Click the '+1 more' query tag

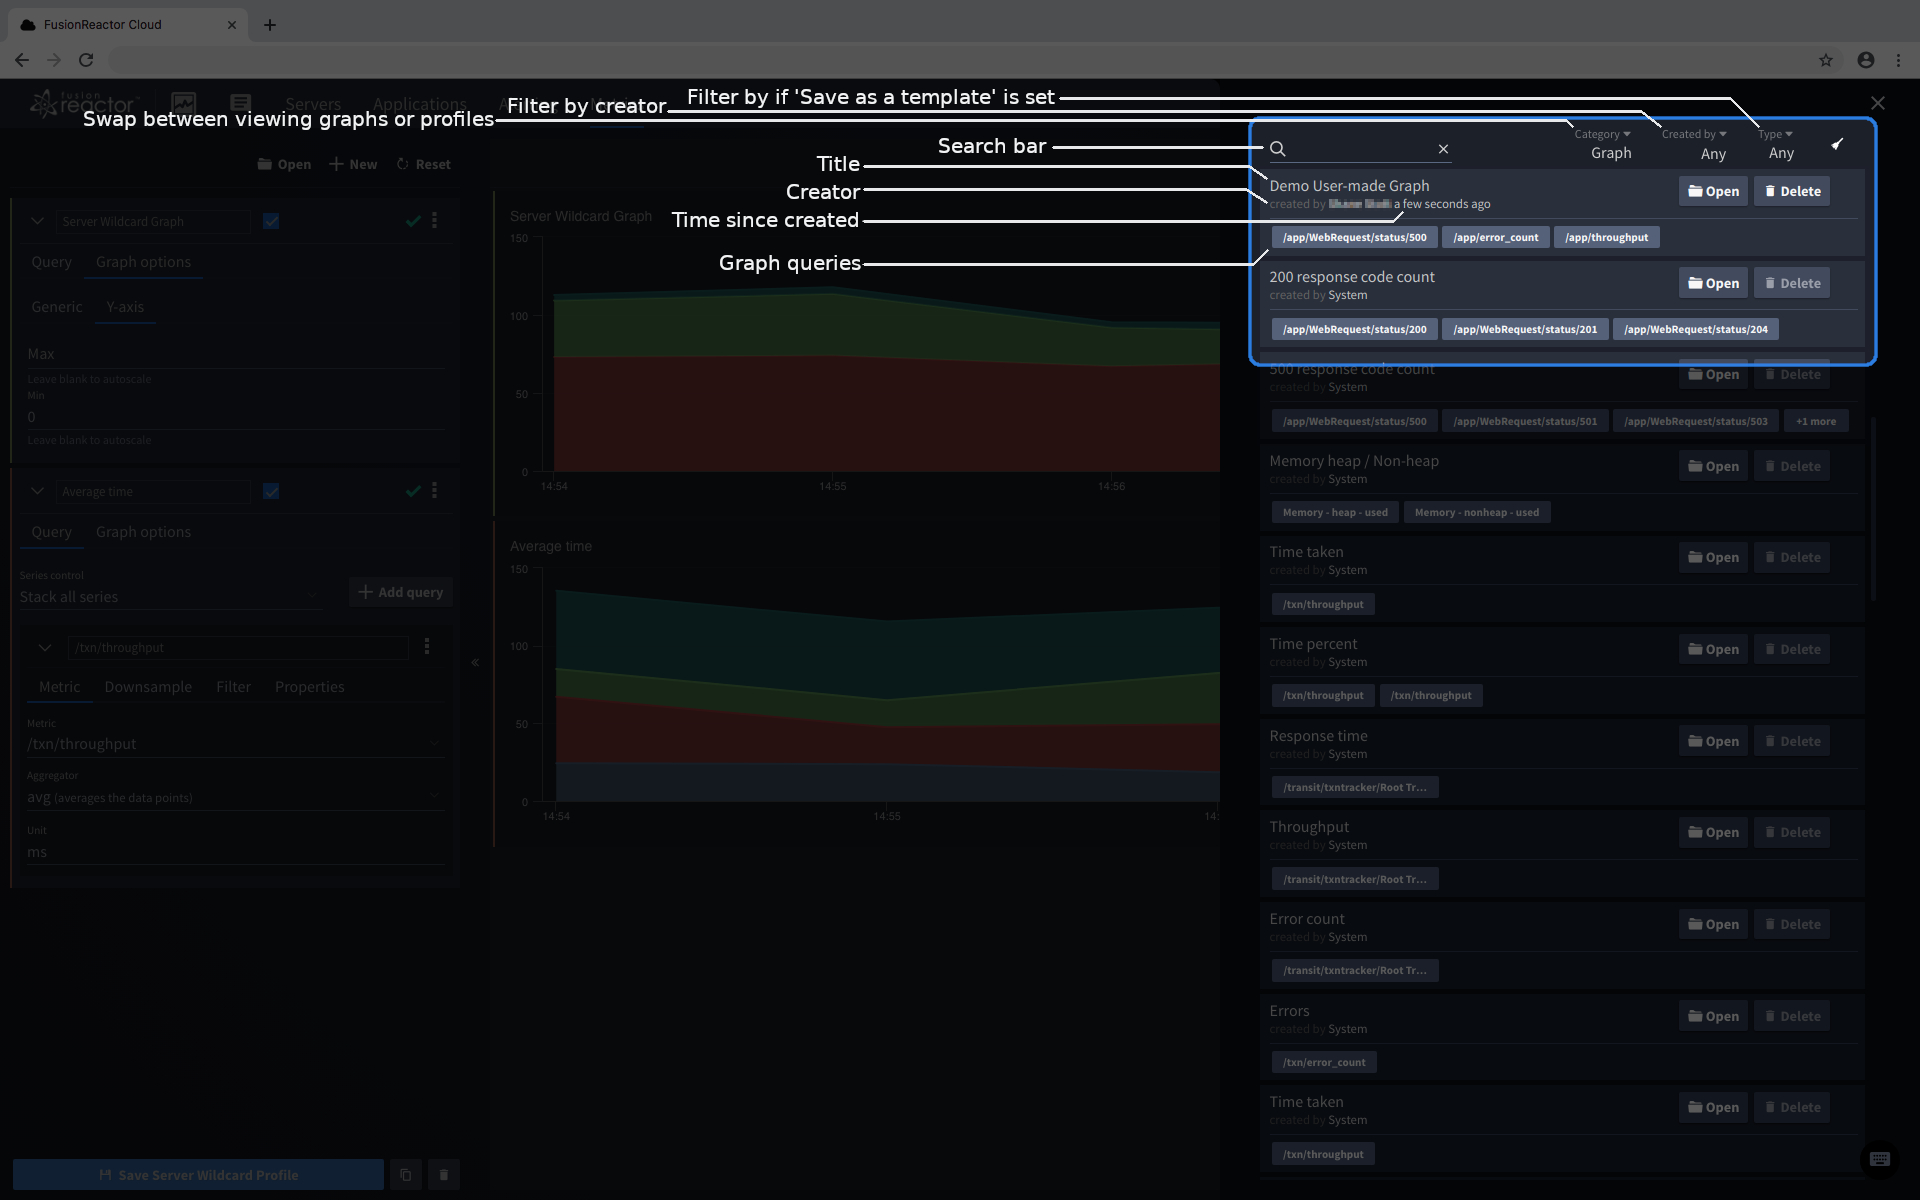tap(1816, 421)
